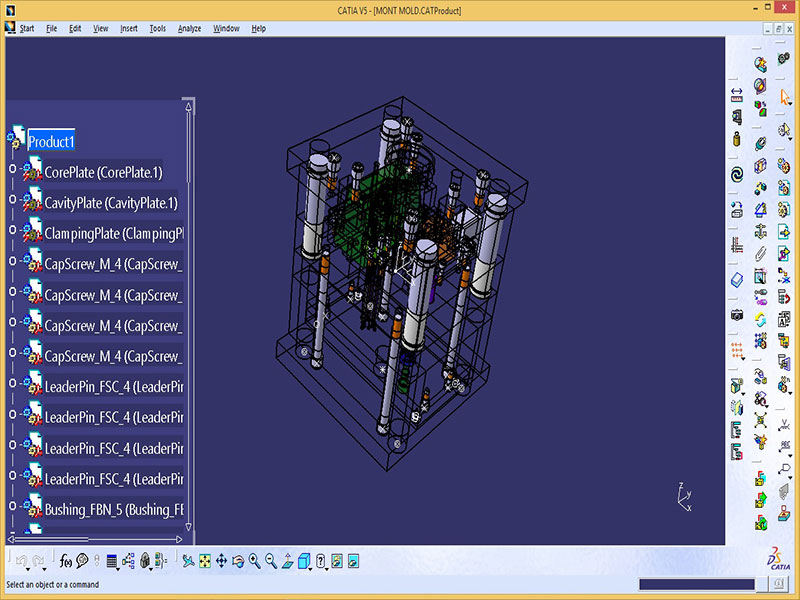Image resolution: width=800 pixels, height=600 pixels.
Task: Click the Update All refresh icon
Action: [759, 319]
